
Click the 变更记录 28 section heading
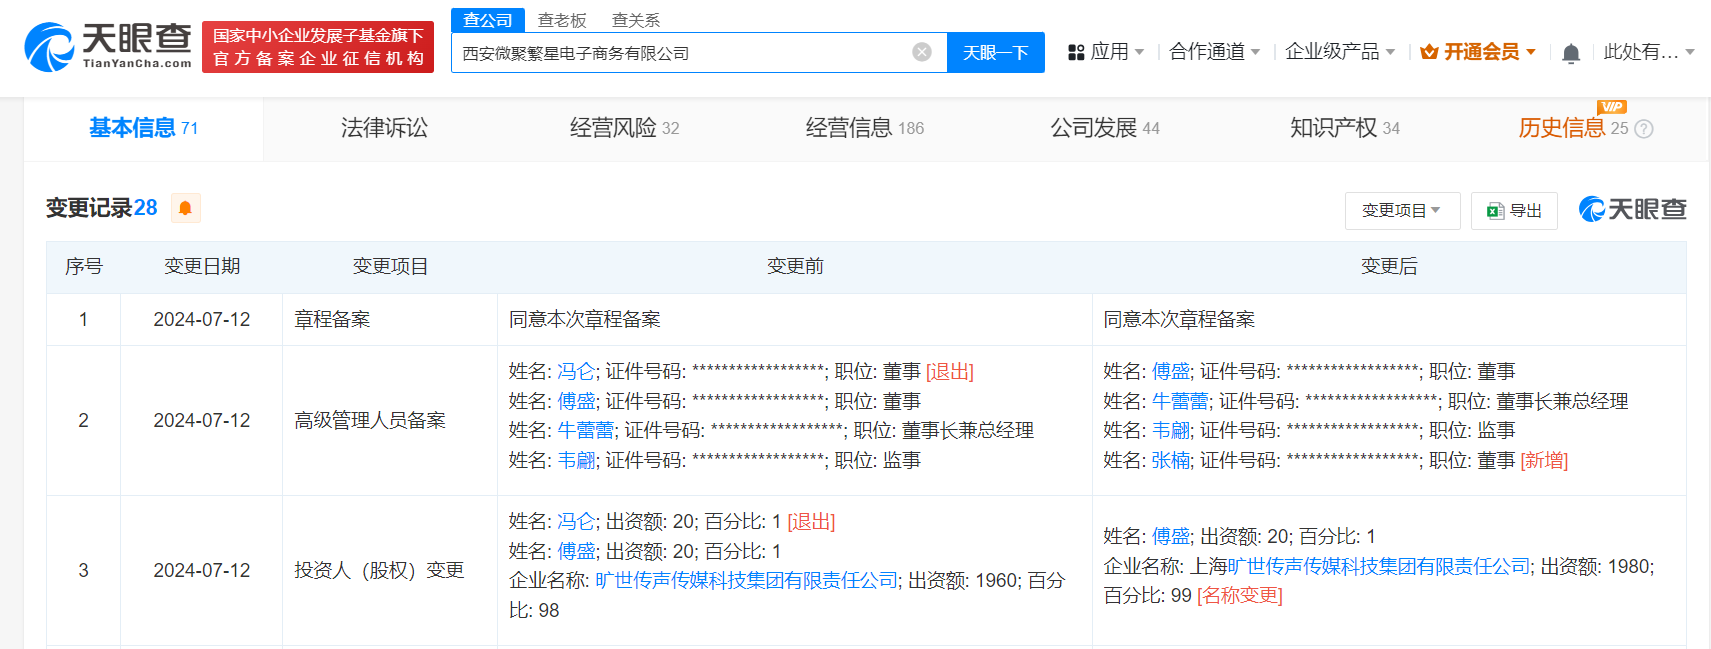coord(101,208)
